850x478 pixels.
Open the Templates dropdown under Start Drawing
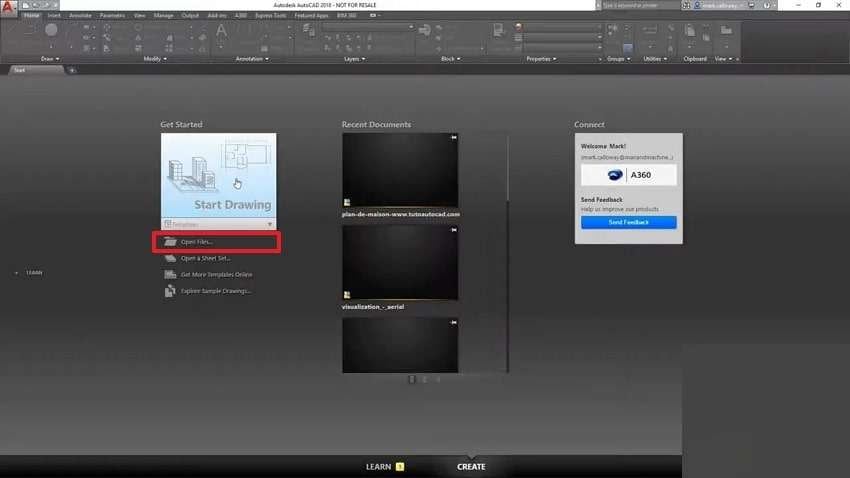click(x=218, y=224)
